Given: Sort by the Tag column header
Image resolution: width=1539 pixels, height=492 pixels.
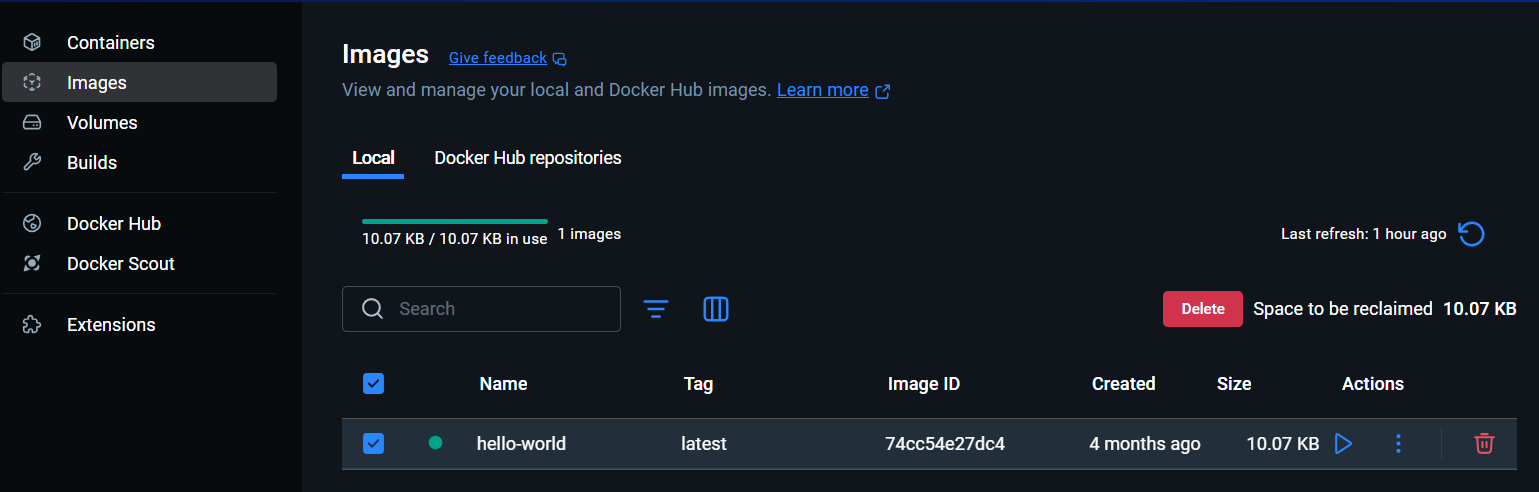Looking at the screenshot, I should point(698,384).
